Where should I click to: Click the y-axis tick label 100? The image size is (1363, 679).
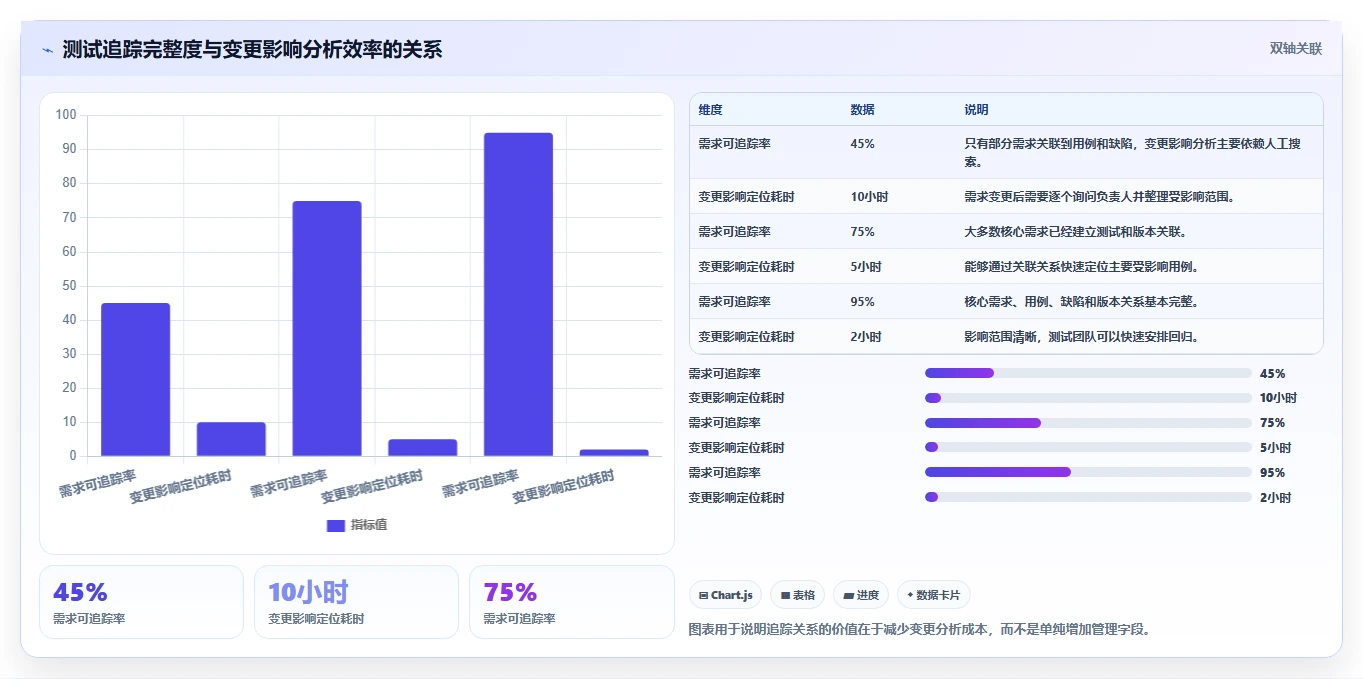66,115
